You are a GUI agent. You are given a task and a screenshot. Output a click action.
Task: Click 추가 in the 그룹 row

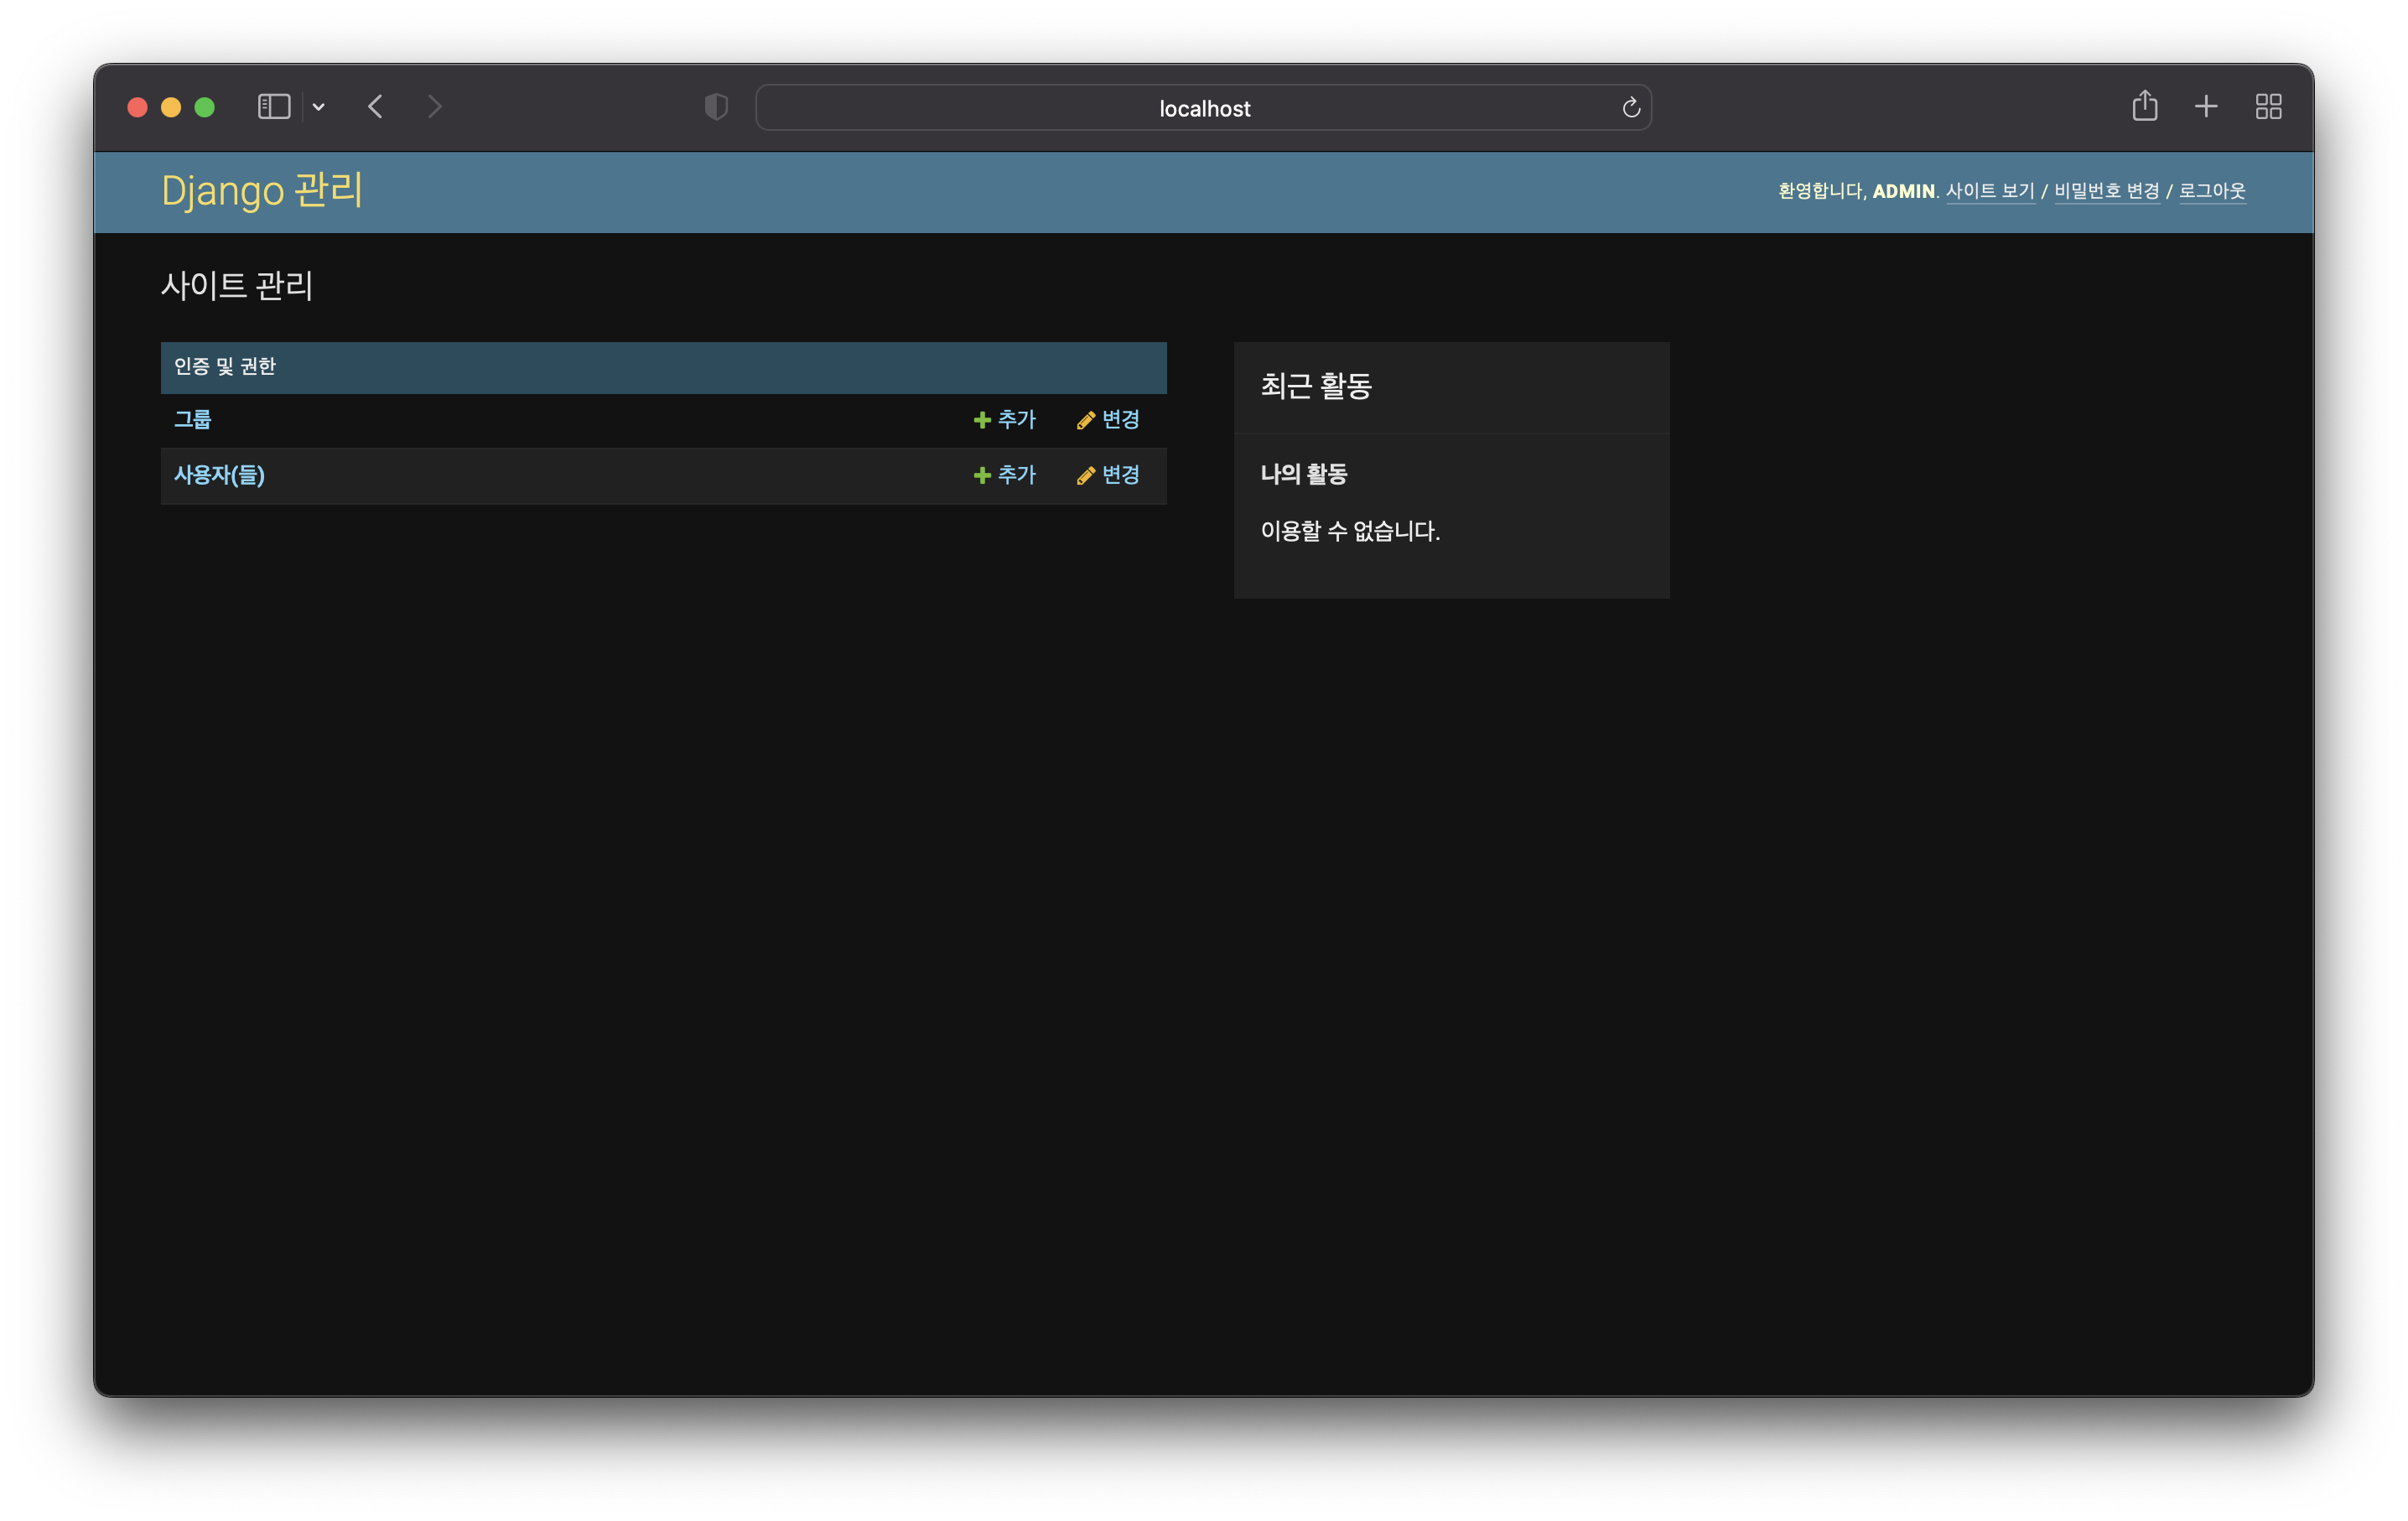(x=1005, y=420)
